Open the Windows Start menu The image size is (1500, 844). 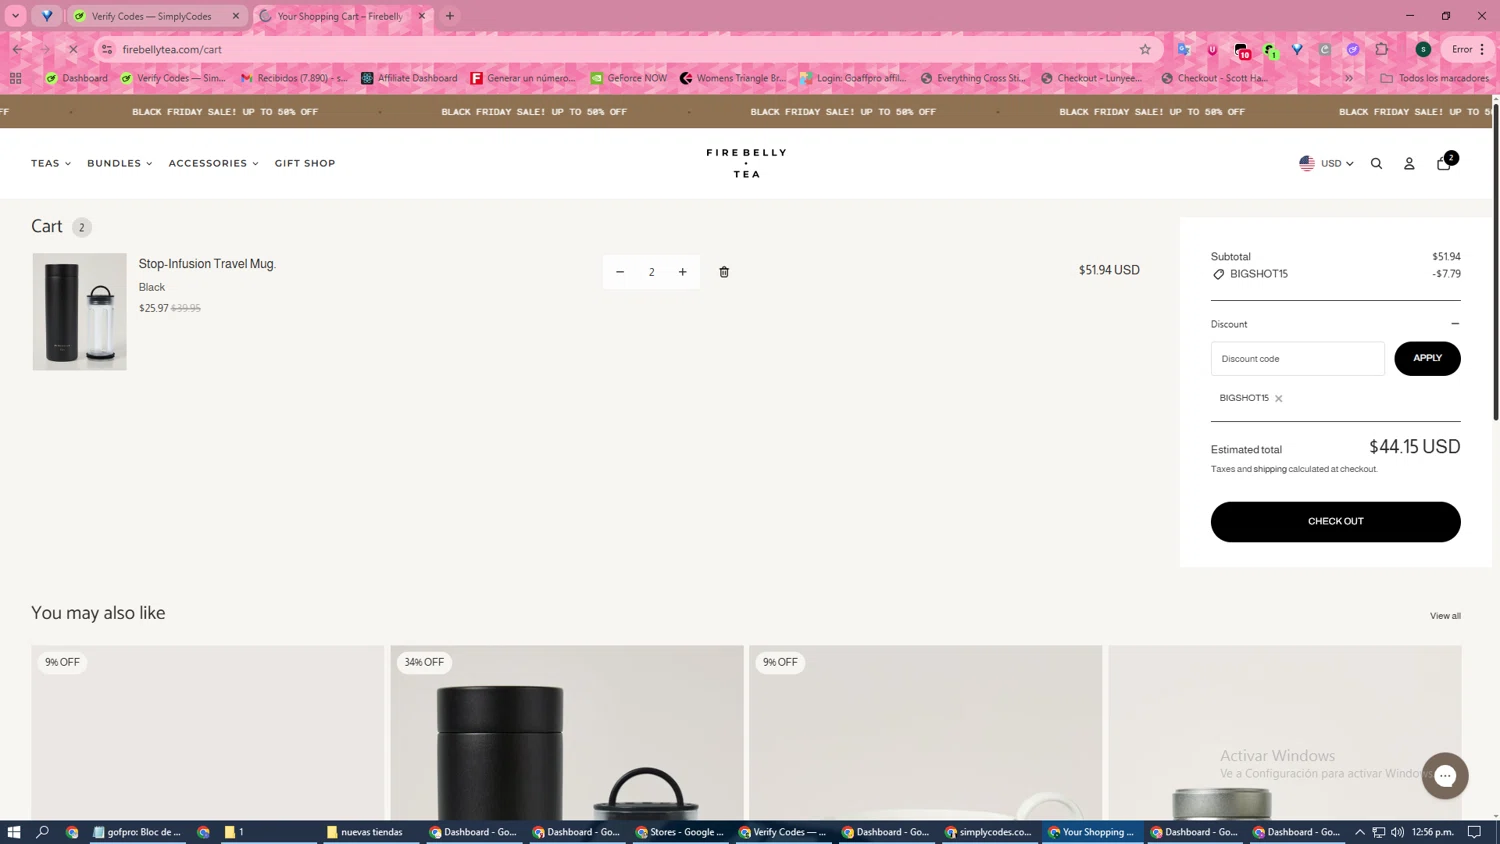[x=14, y=832]
